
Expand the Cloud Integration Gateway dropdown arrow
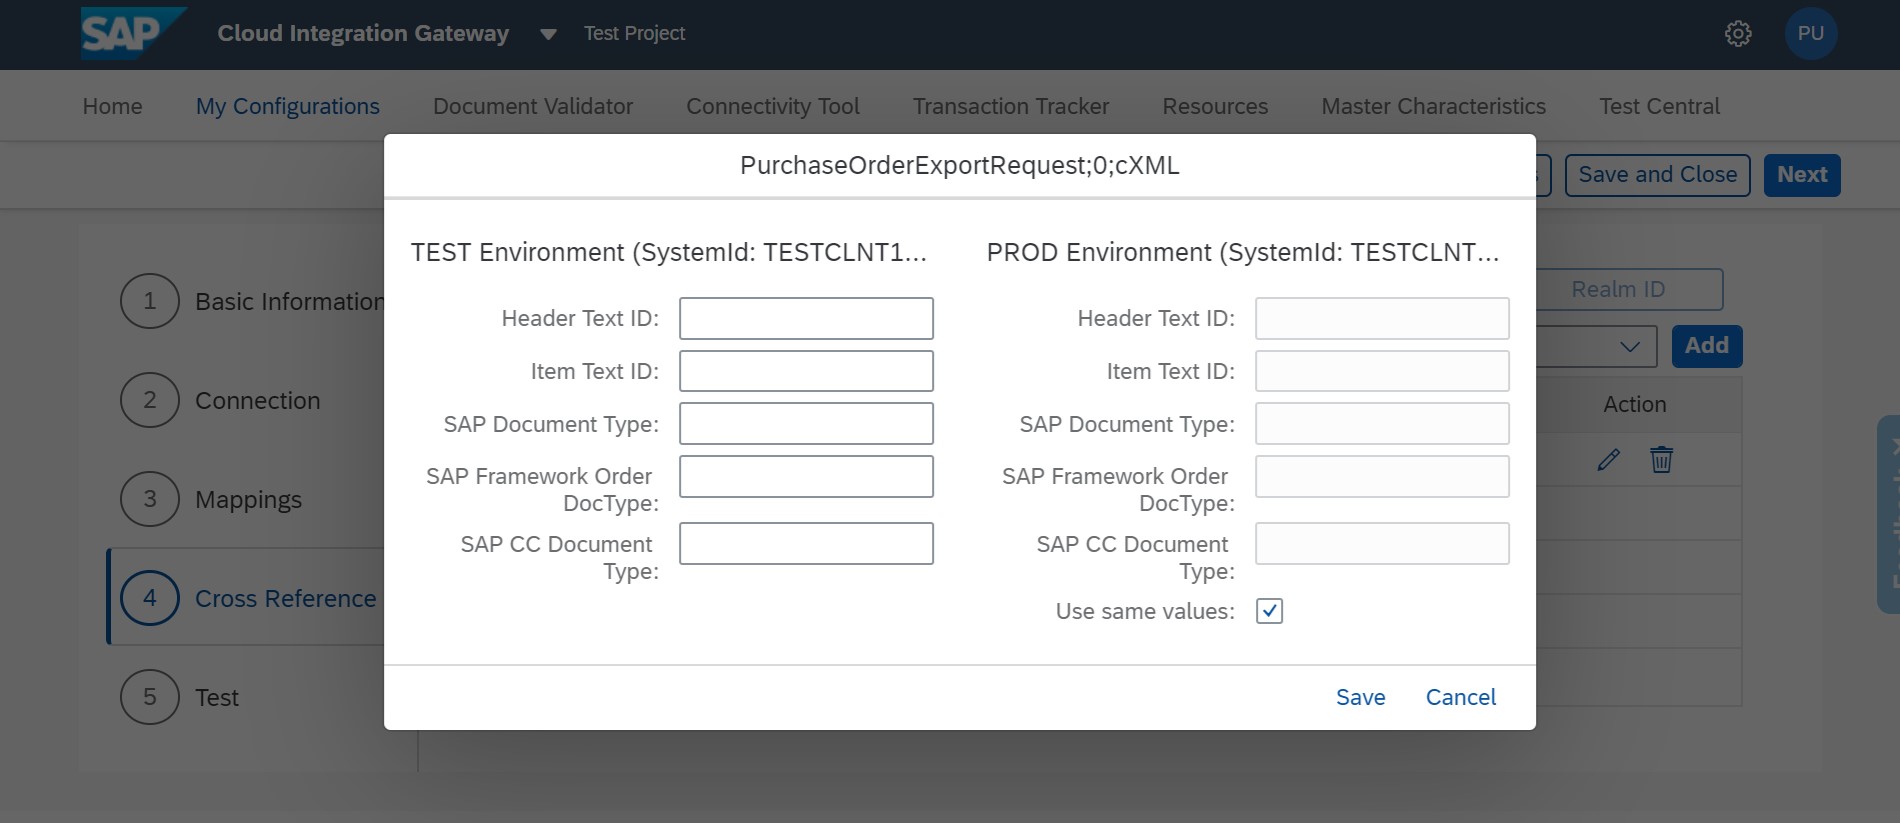(548, 35)
